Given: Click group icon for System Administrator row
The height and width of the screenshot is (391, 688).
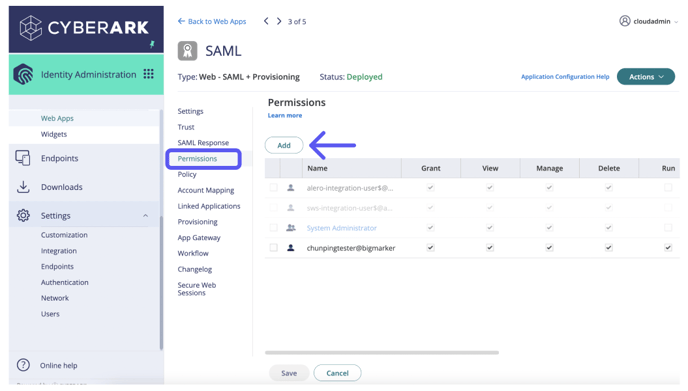Looking at the screenshot, I should pyautogui.click(x=290, y=228).
